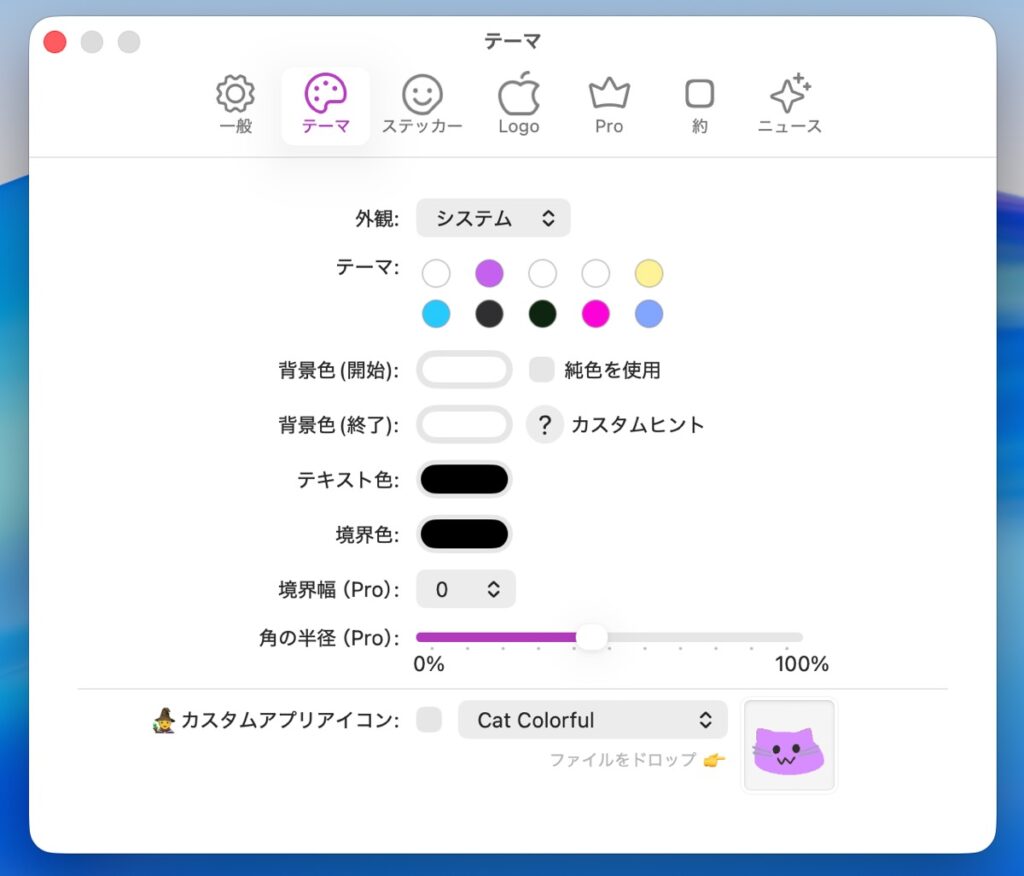Image resolution: width=1024 pixels, height=876 pixels.
Task: Pick the cyan theme color swatch
Action: coord(436,314)
